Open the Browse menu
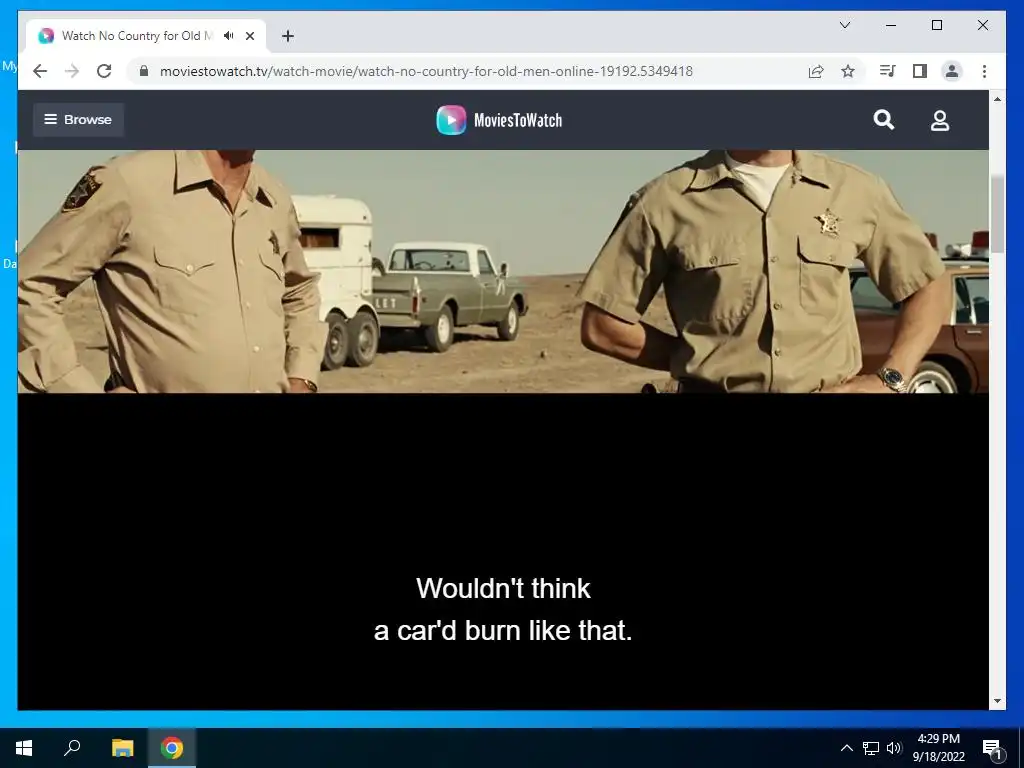1024x768 pixels. [78, 120]
